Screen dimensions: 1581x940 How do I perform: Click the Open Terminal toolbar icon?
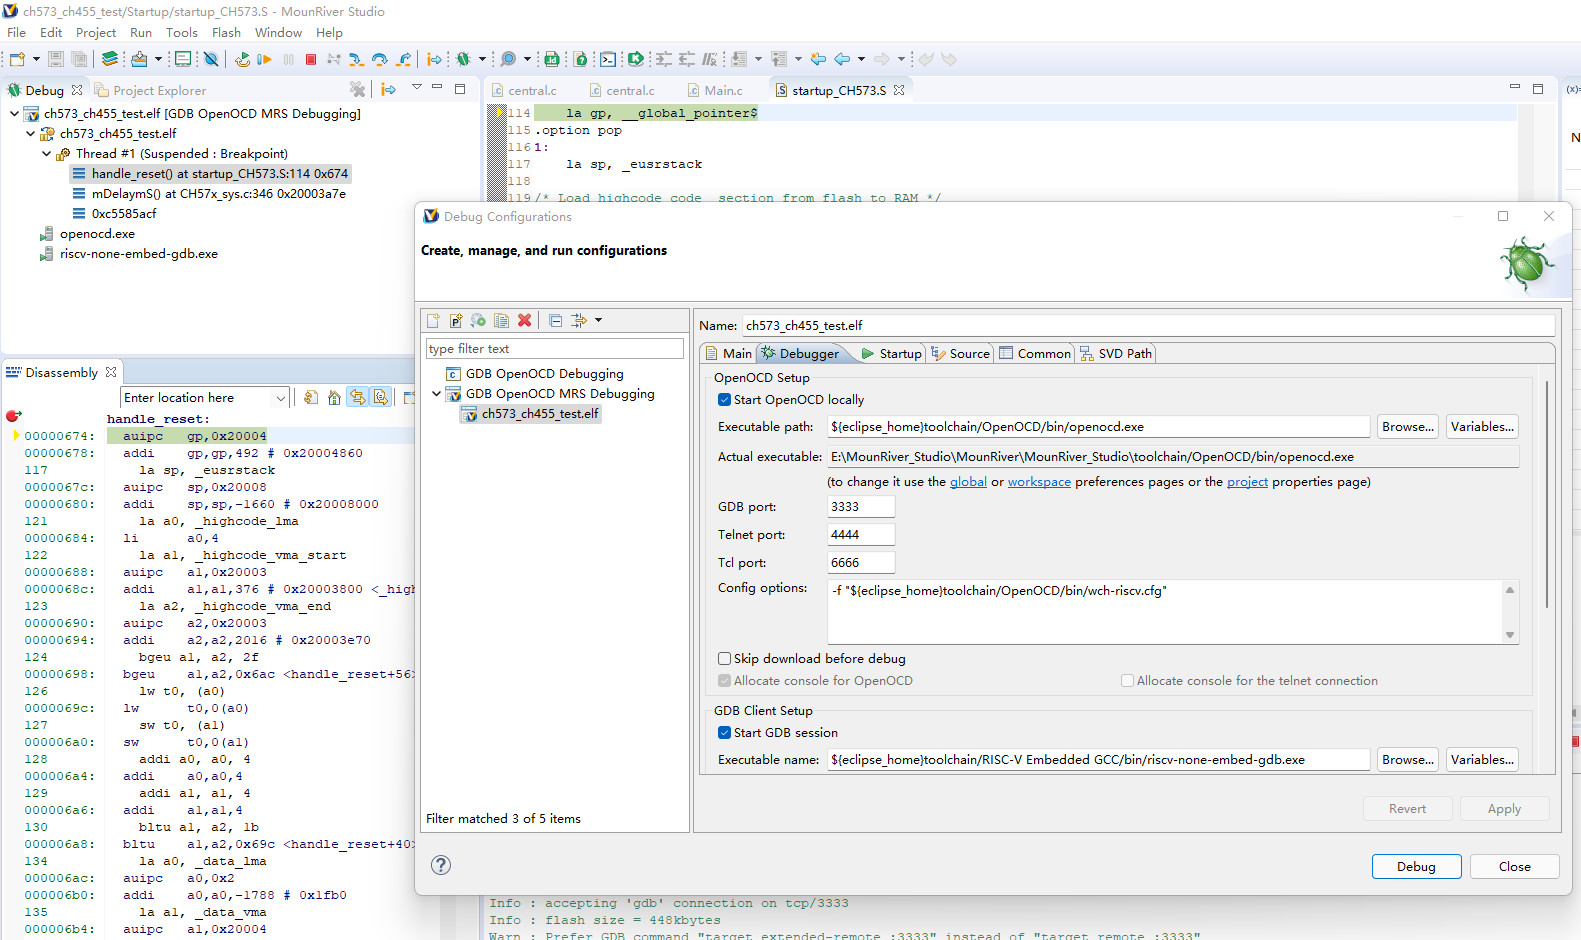pyautogui.click(x=608, y=59)
